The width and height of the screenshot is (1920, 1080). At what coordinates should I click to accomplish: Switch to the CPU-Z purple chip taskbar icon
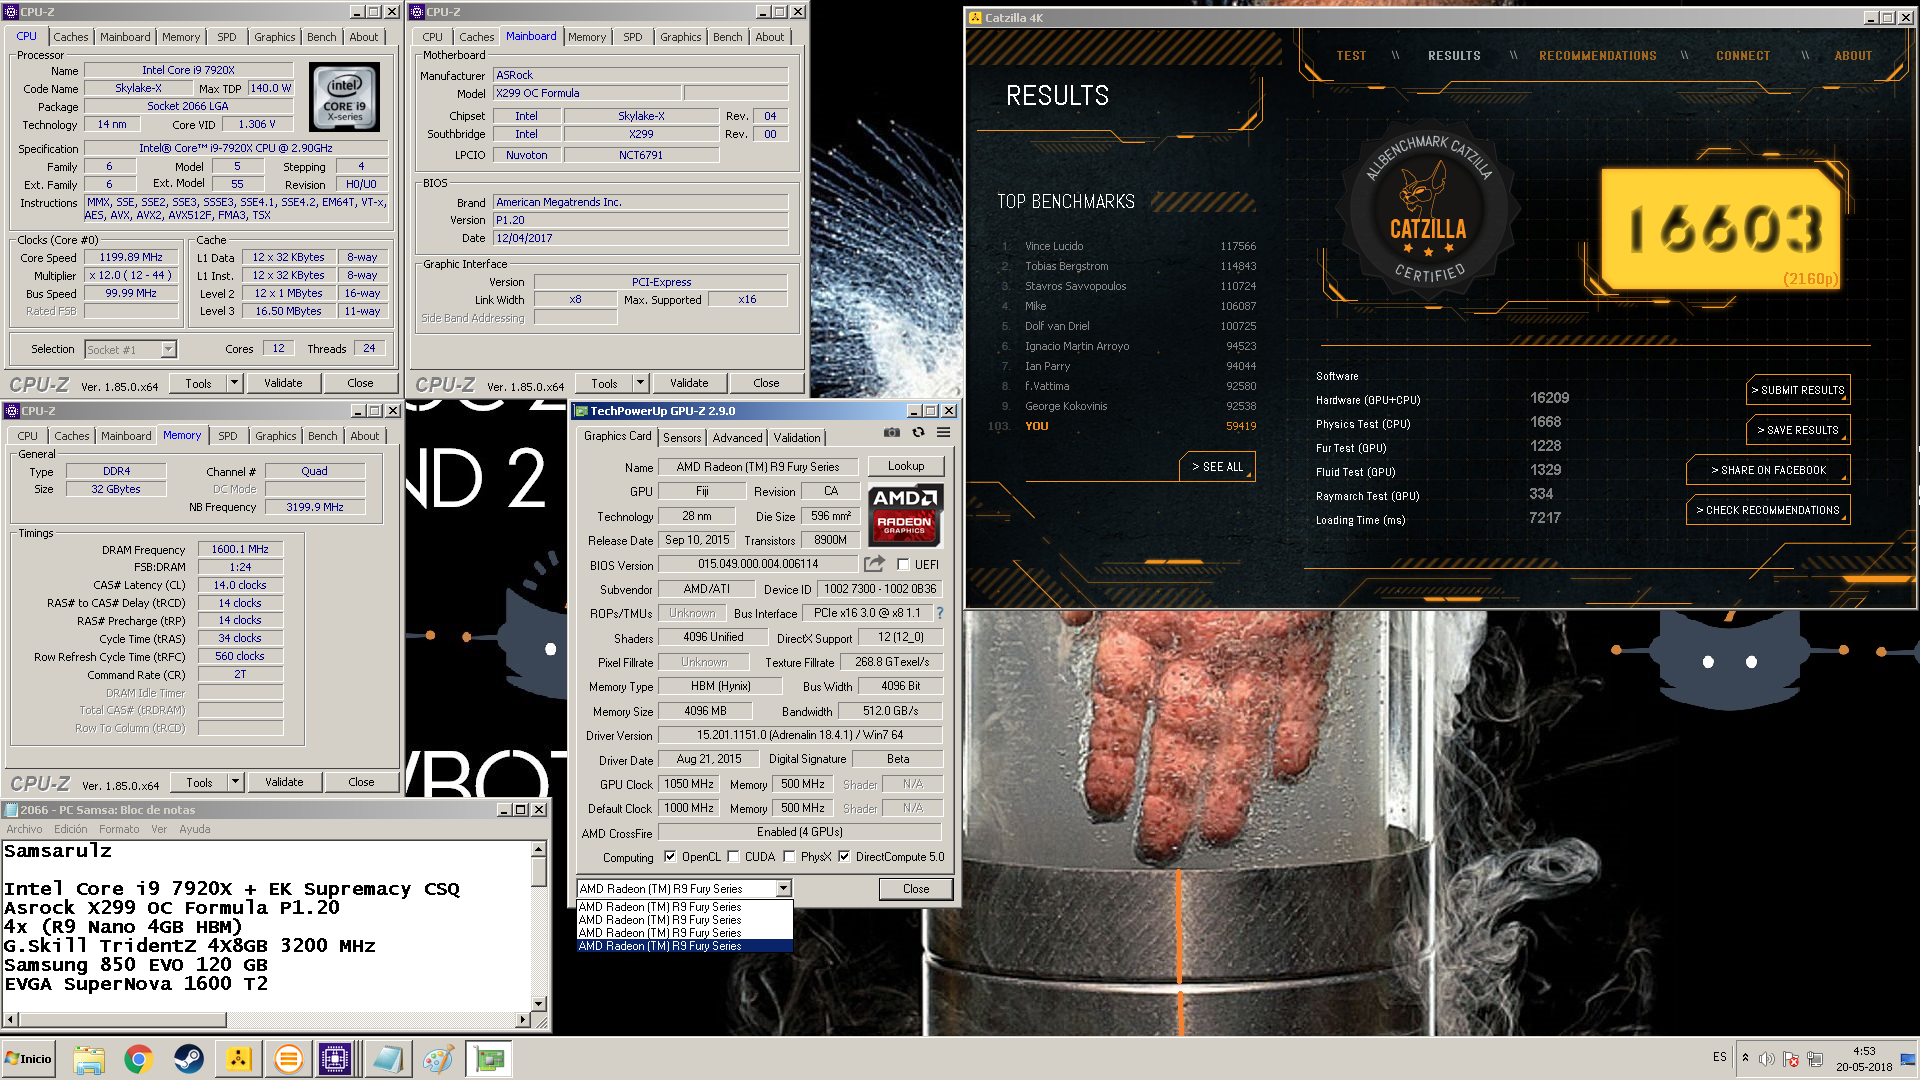[x=335, y=1059]
